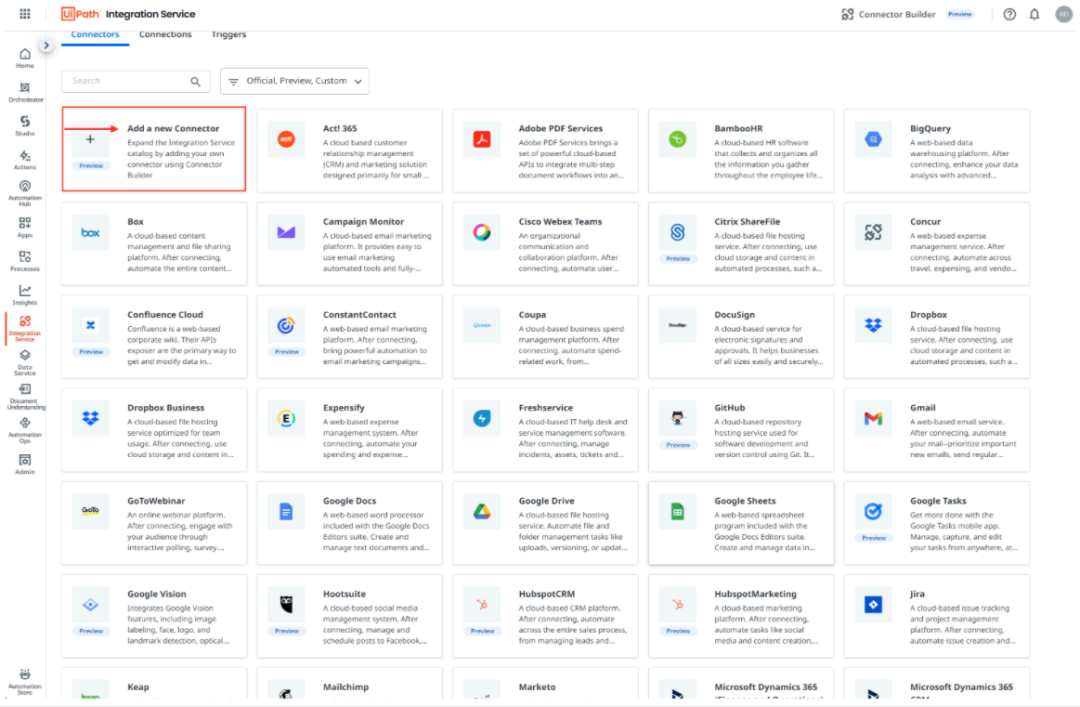Switch to the Triggers tab
Viewport: 1080px width, 707px height.
pyautogui.click(x=229, y=34)
